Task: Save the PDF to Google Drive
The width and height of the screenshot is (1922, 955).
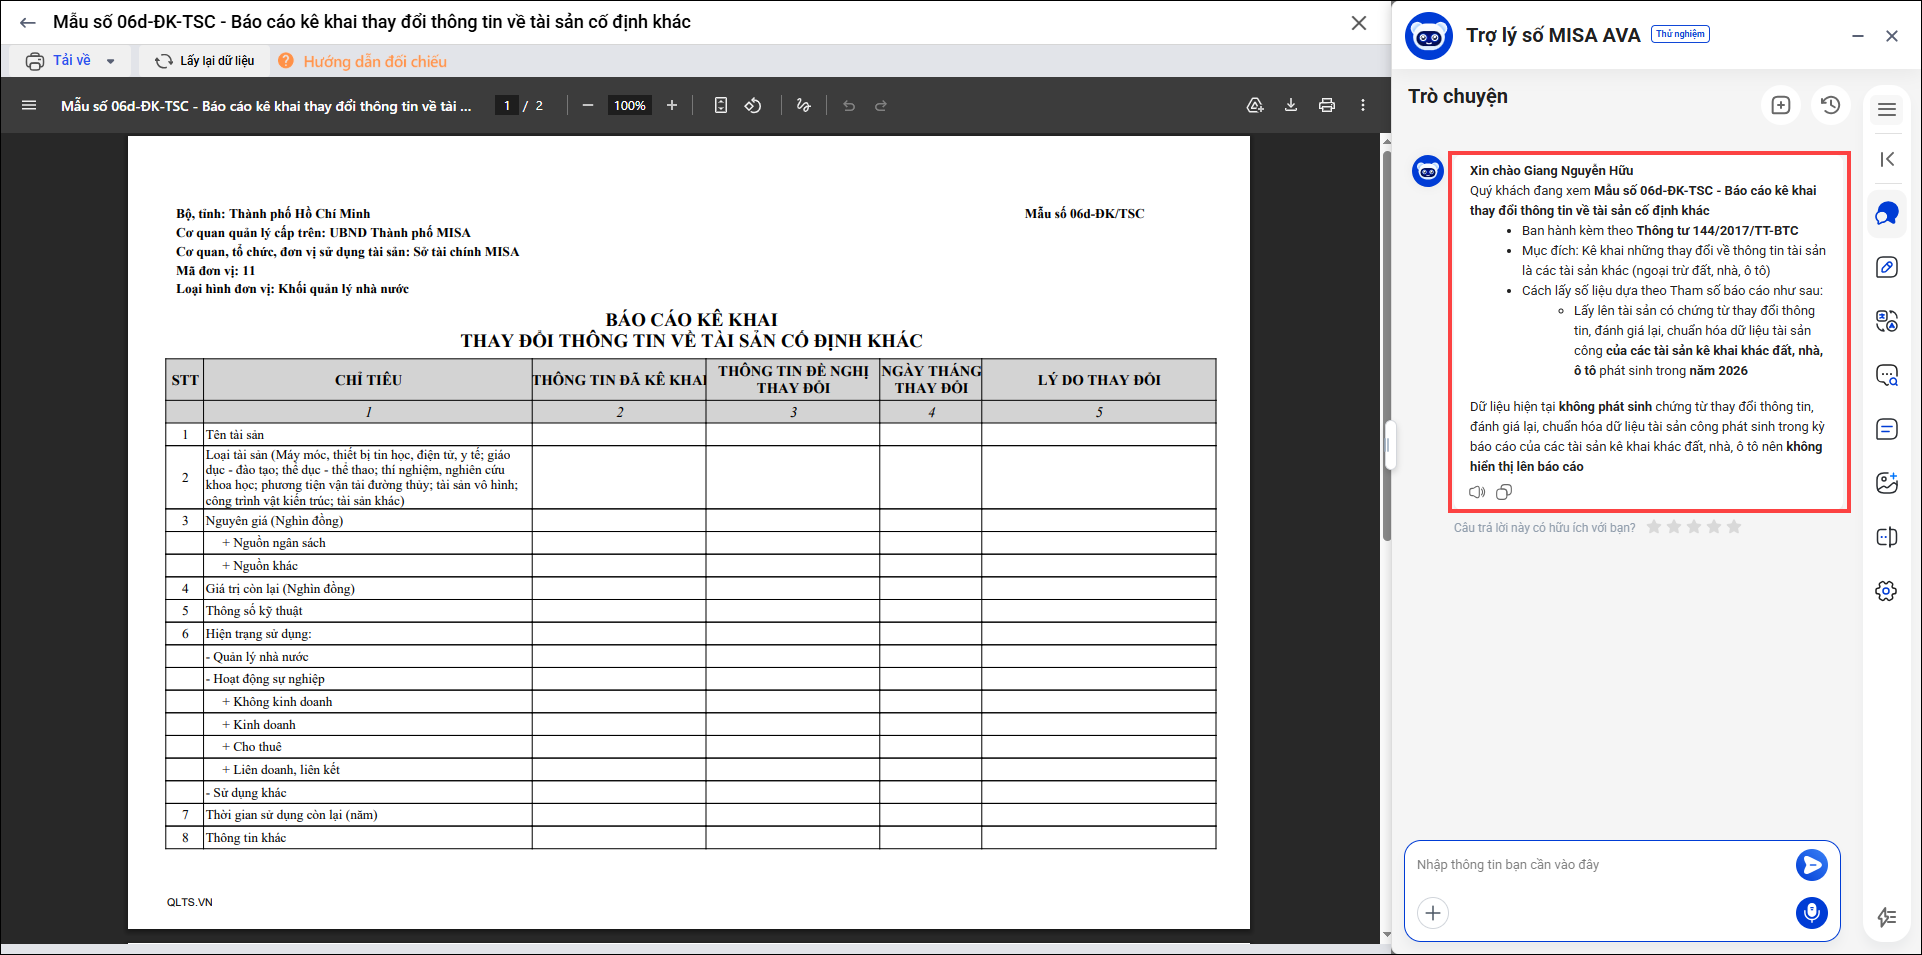Action: coord(1255,105)
